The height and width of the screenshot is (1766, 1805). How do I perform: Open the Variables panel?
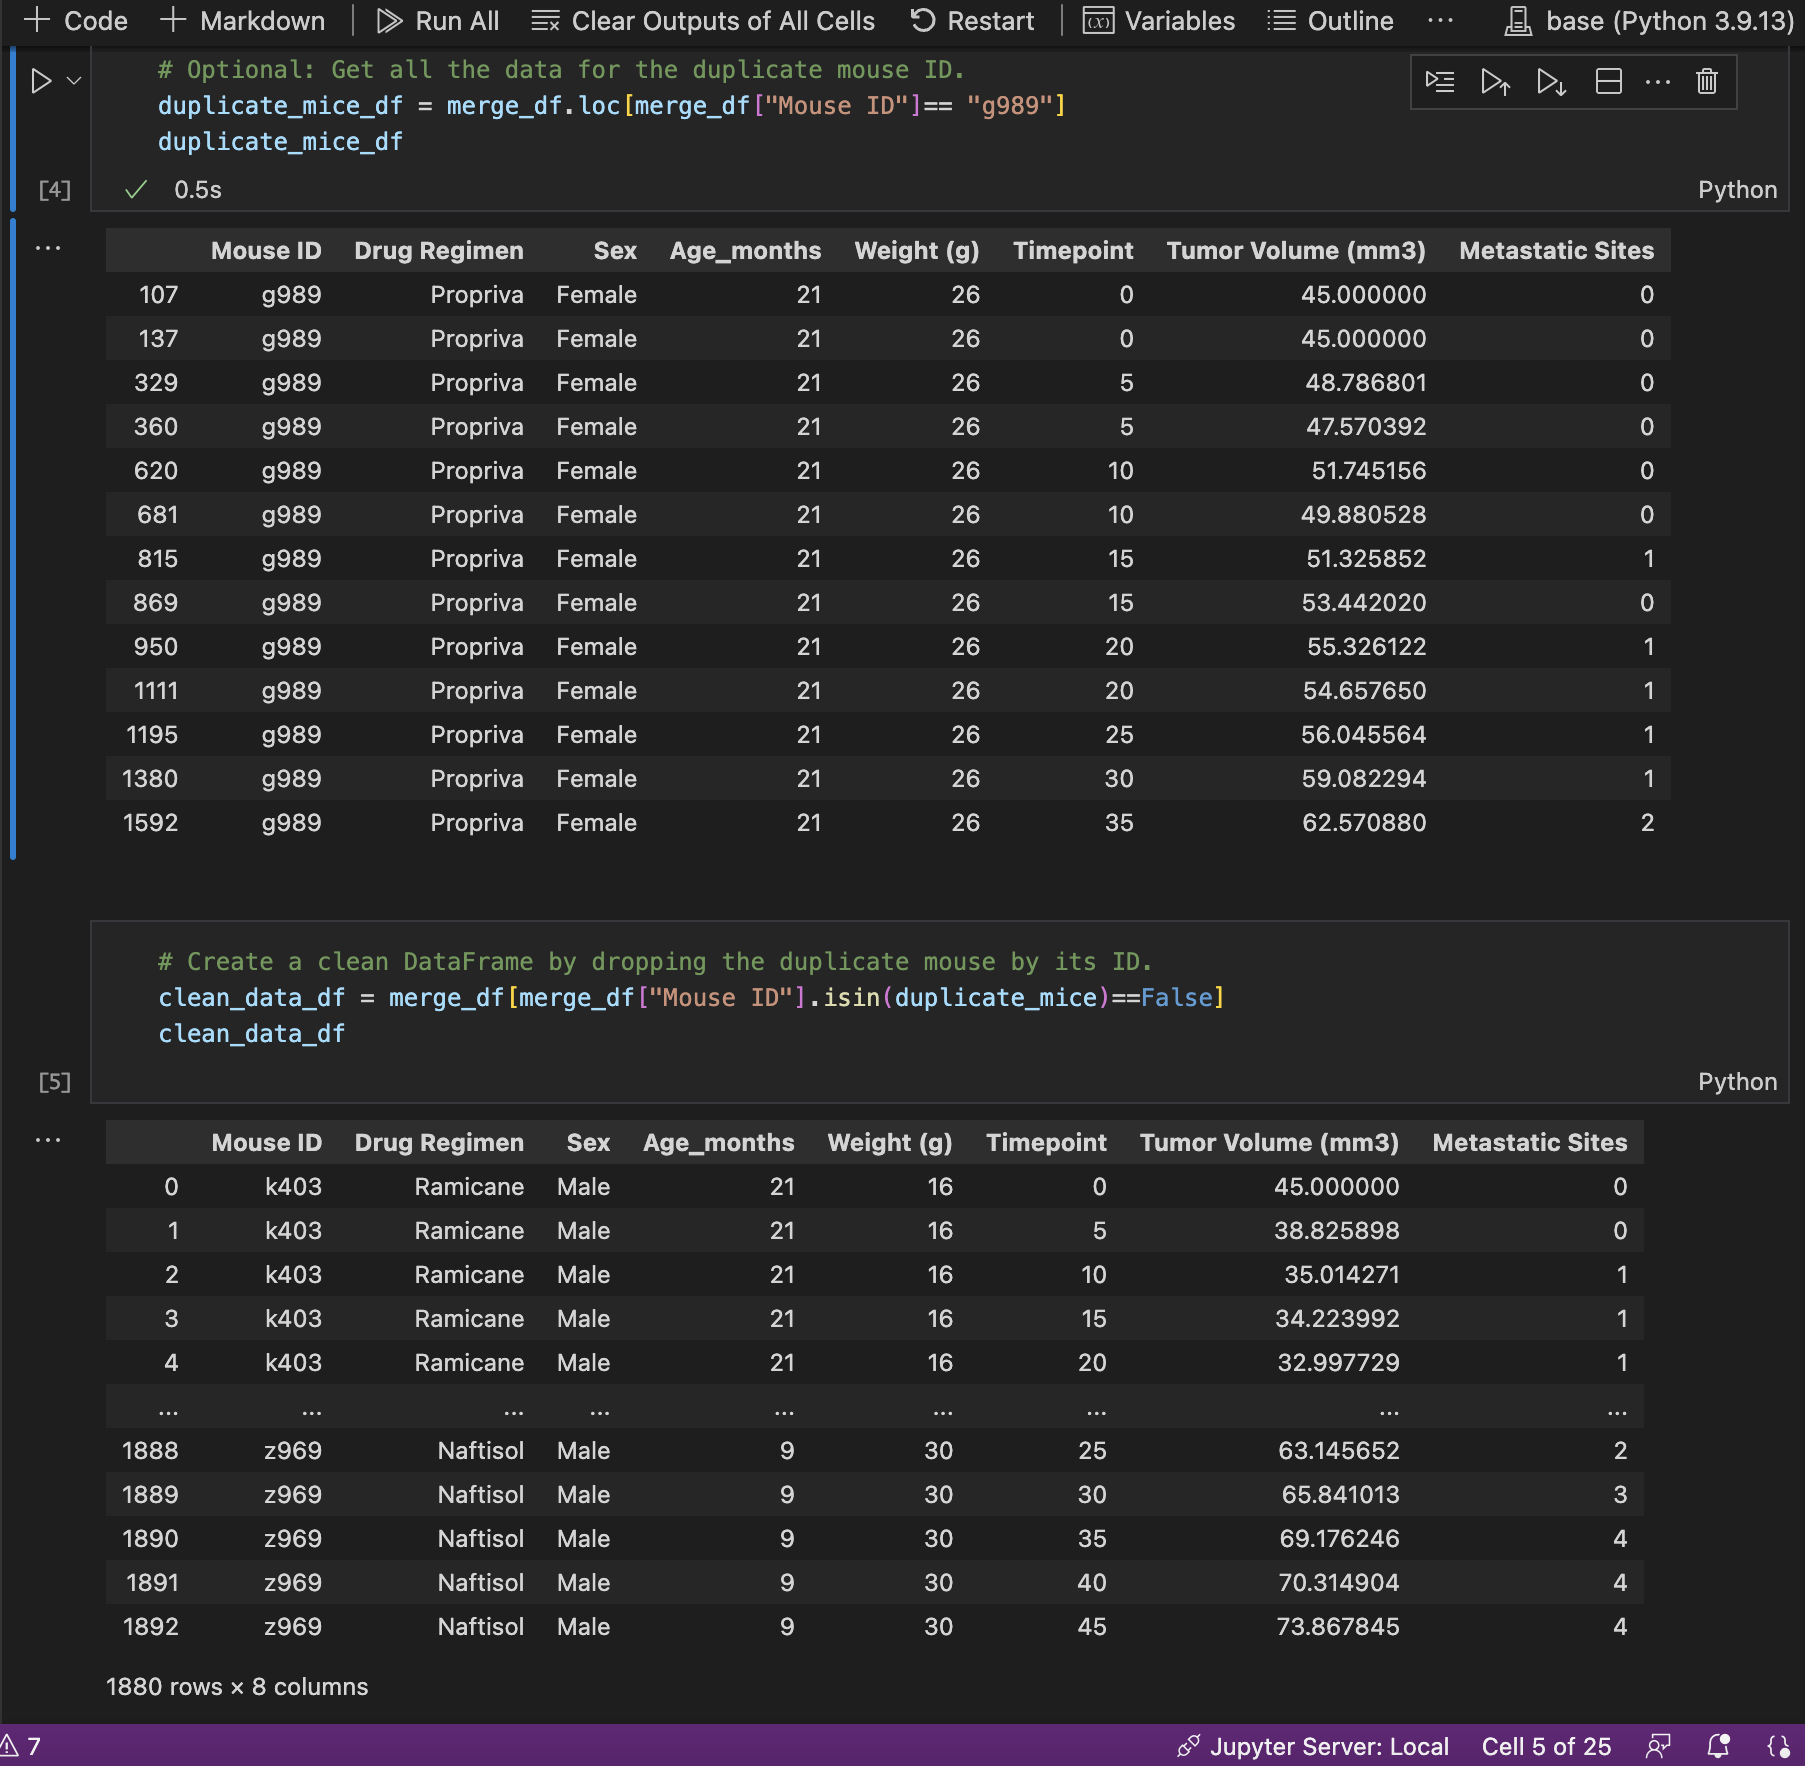tap(1159, 21)
